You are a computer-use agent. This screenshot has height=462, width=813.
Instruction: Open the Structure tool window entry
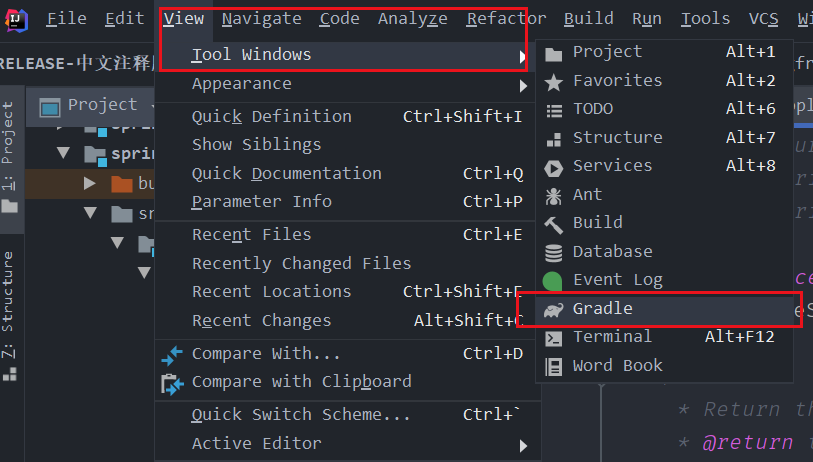pyautogui.click(x=617, y=137)
